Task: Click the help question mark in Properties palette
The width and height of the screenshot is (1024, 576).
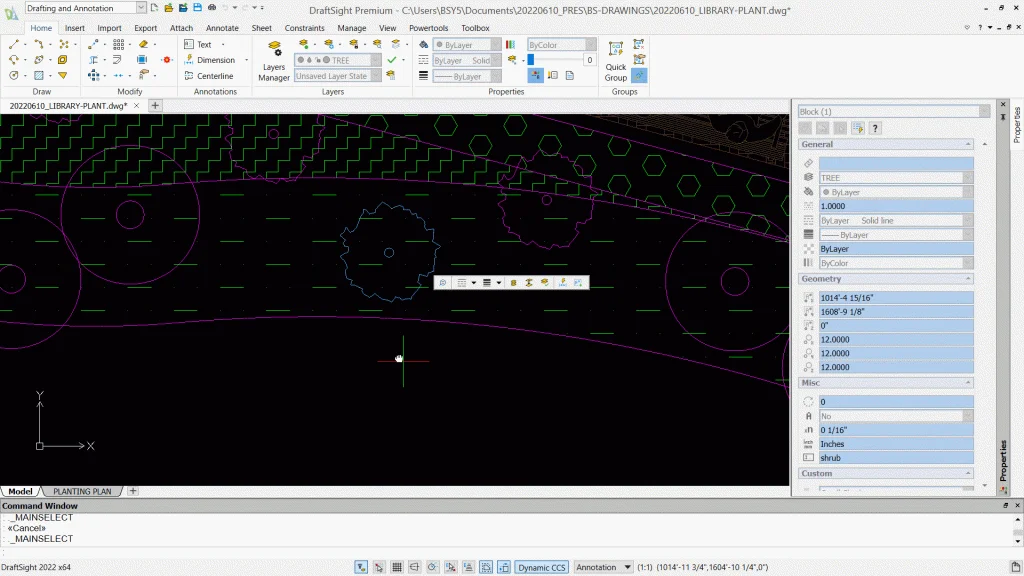Action: pyautogui.click(x=875, y=128)
